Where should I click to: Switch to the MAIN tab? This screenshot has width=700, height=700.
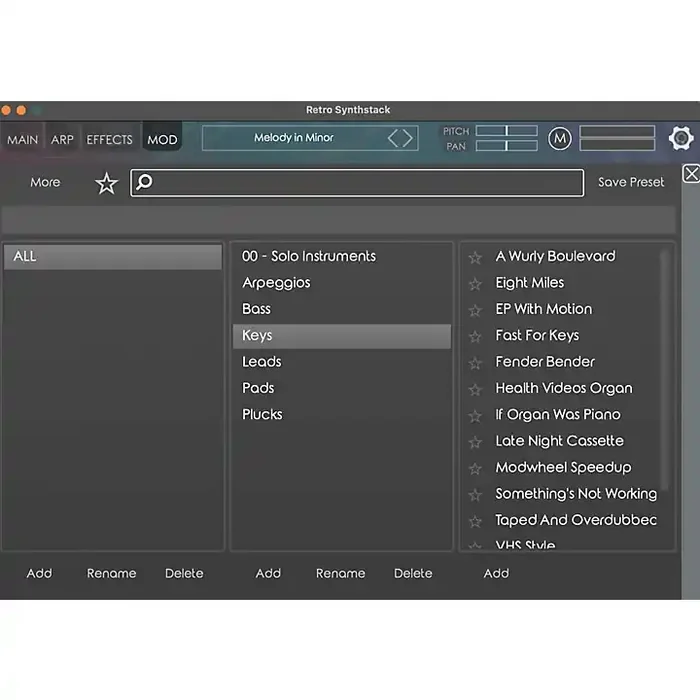22,140
